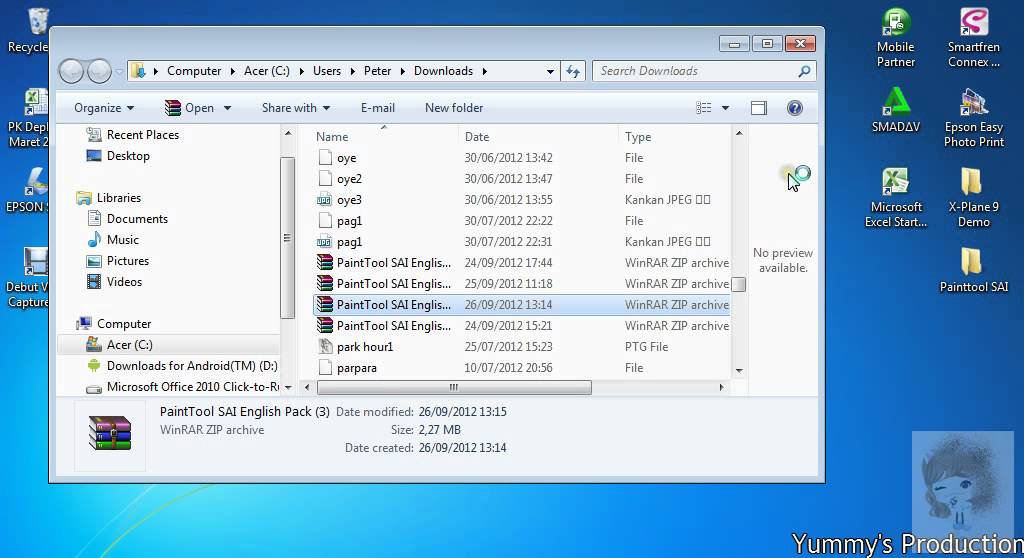The width and height of the screenshot is (1024, 558).
Task: Click the Forward navigation arrow button
Action: (x=99, y=71)
